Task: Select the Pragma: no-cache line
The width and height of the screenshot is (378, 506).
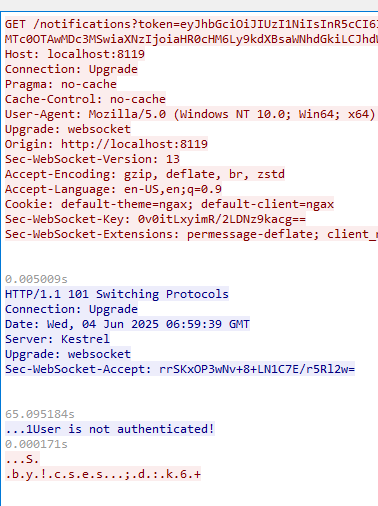Action: [61, 84]
